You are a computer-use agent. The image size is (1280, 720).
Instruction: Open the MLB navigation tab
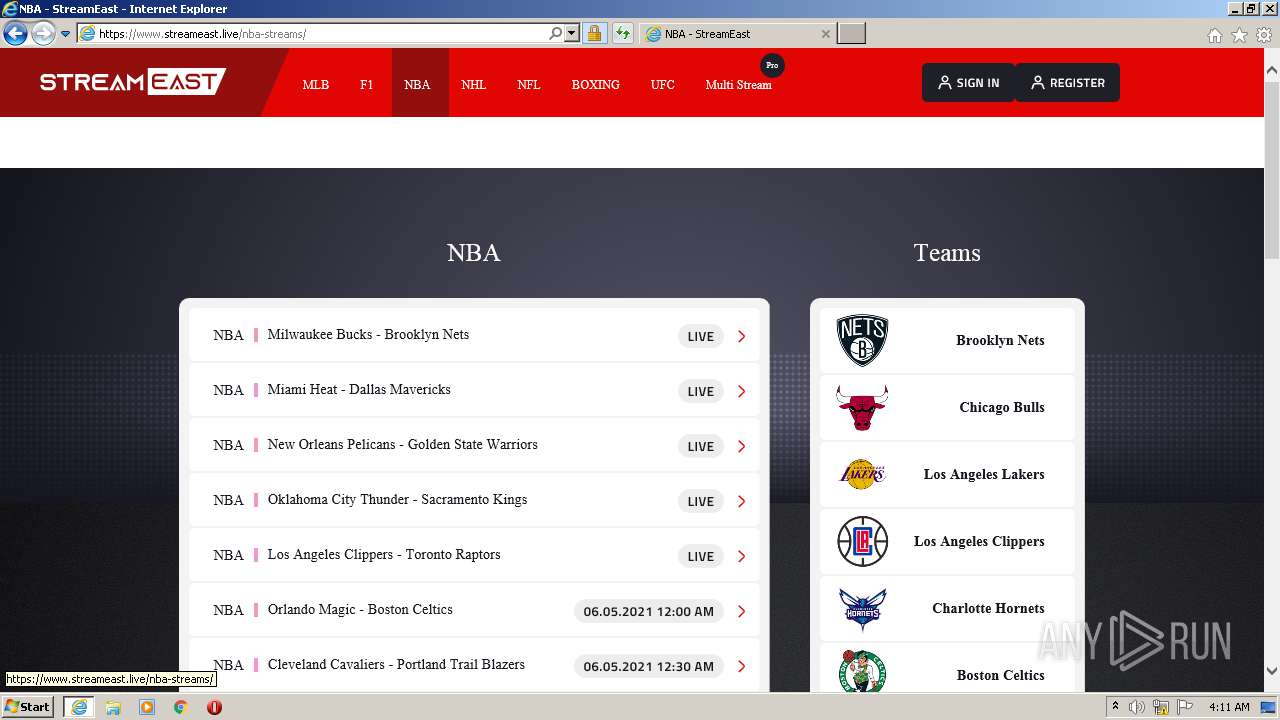pyautogui.click(x=316, y=85)
